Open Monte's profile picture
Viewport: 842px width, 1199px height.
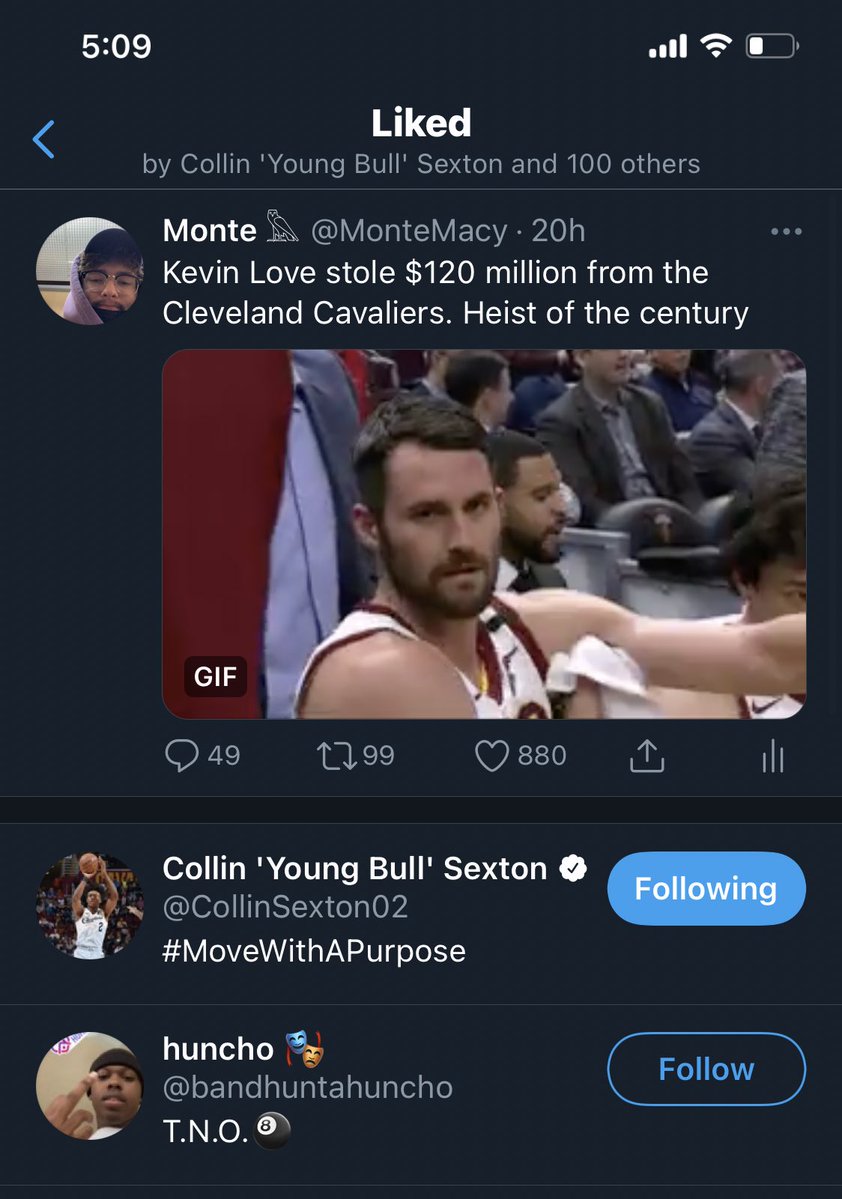click(x=89, y=270)
